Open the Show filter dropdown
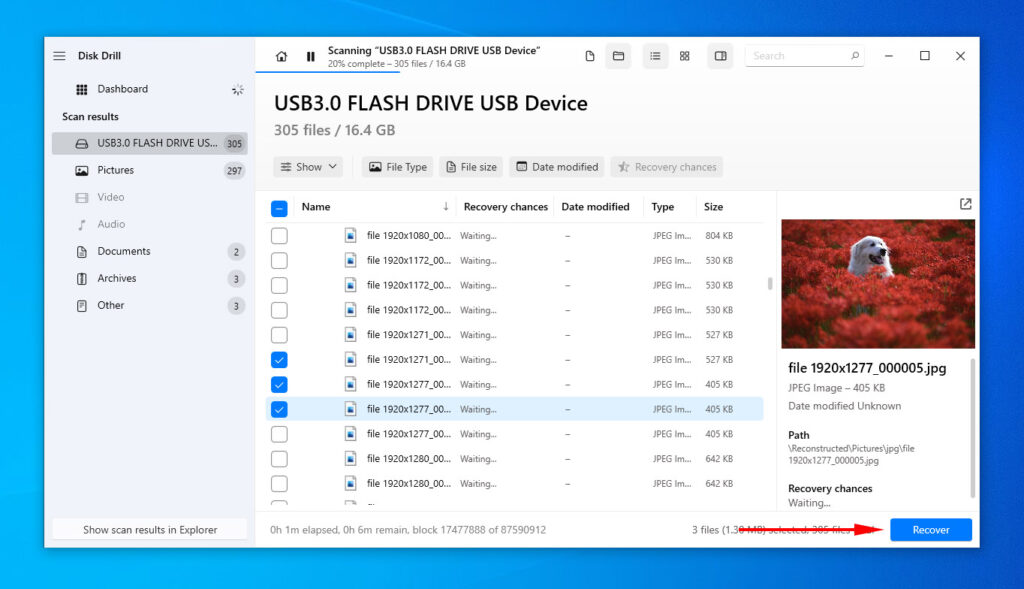The height and width of the screenshot is (589, 1024). pyautogui.click(x=308, y=166)
